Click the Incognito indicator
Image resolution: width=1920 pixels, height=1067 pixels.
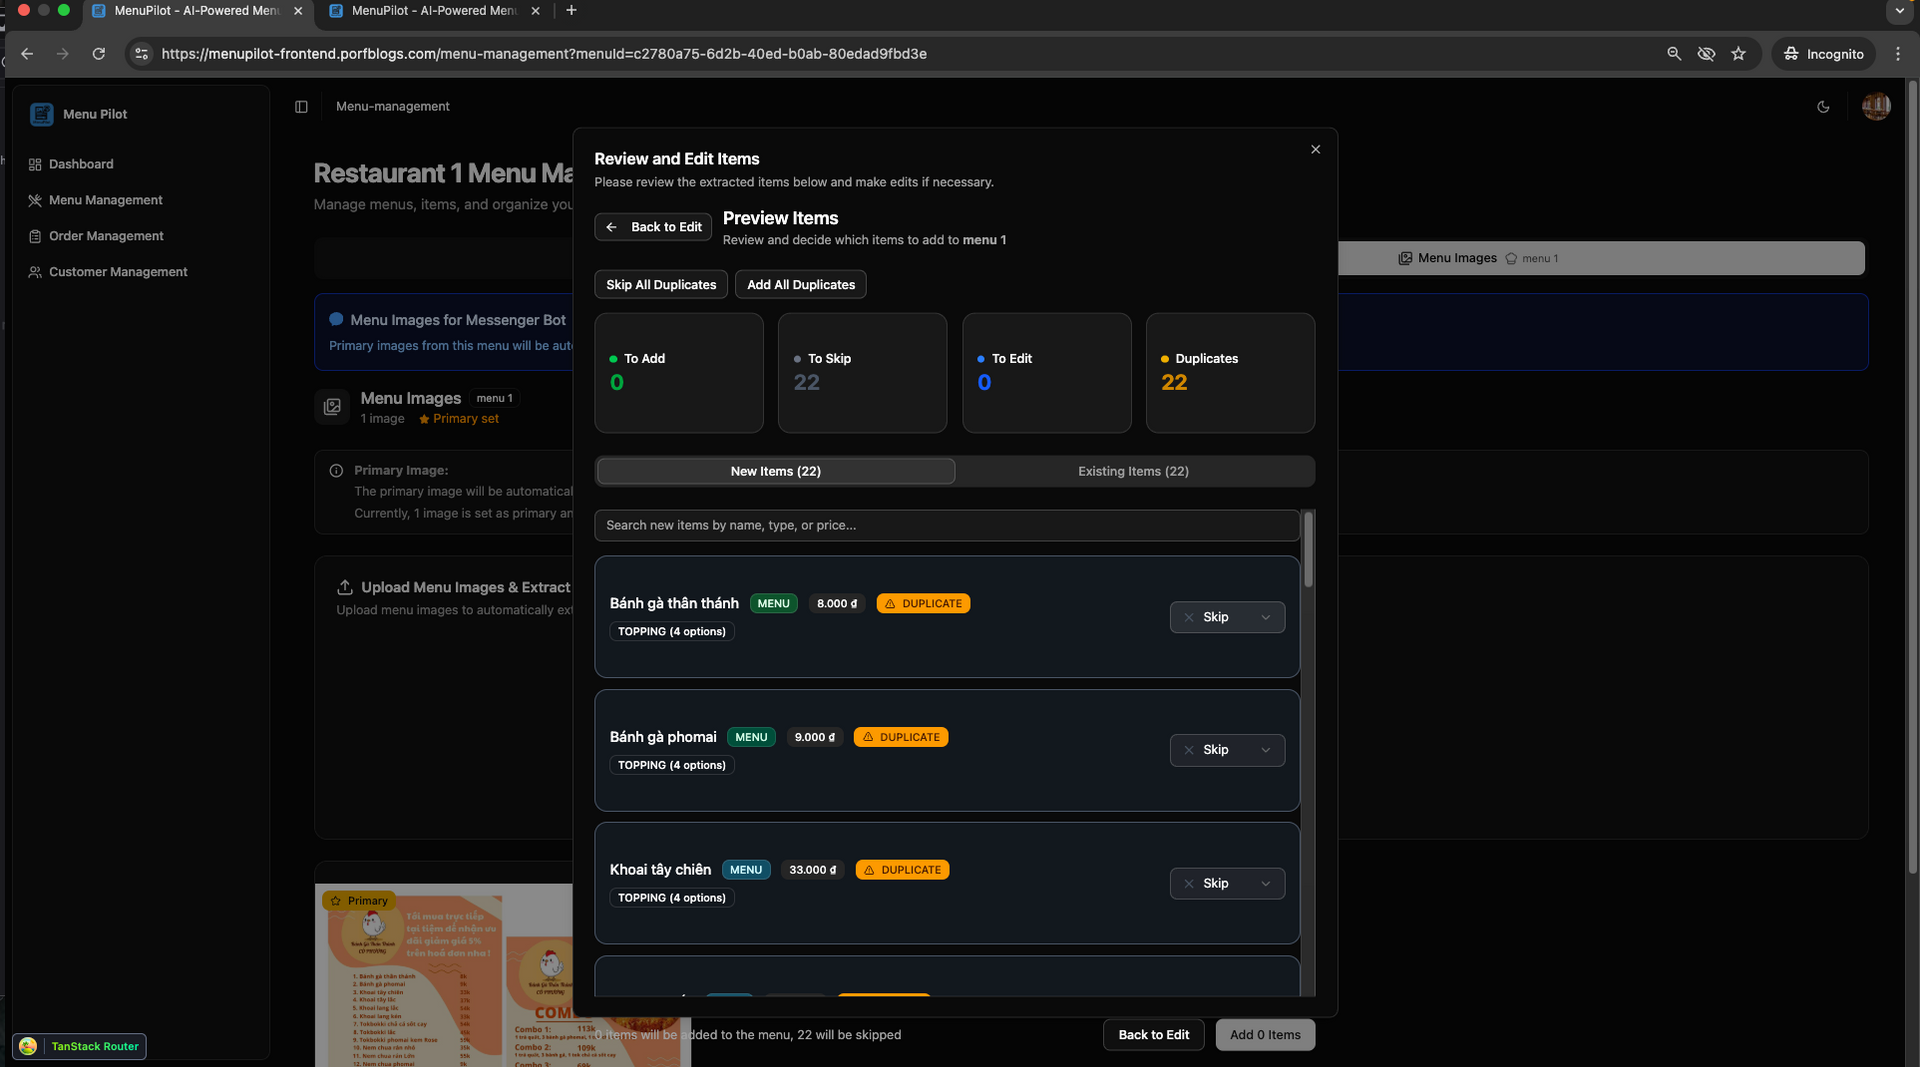pos(1824,54)
